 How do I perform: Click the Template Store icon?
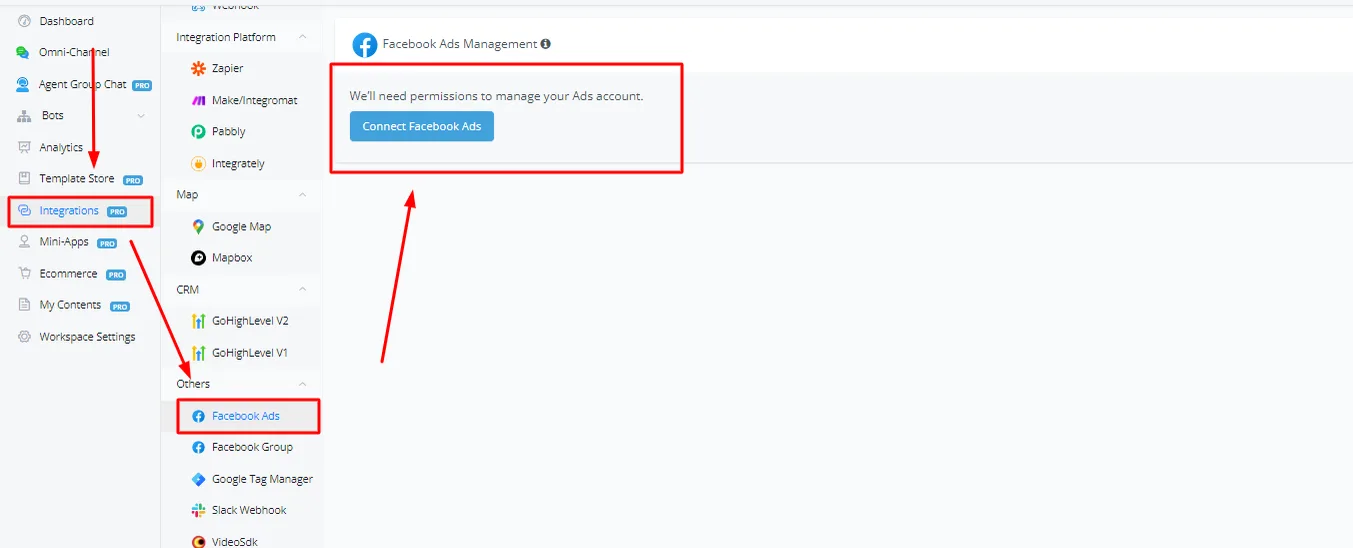[24, 179]
